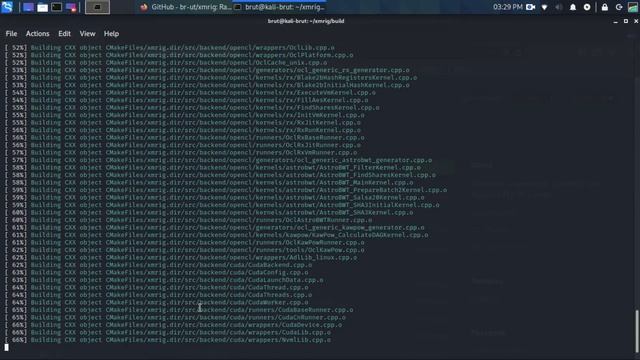Click the line ending FillAesKernel.cpp.o
Screen dimensions: 640x360
186,100
